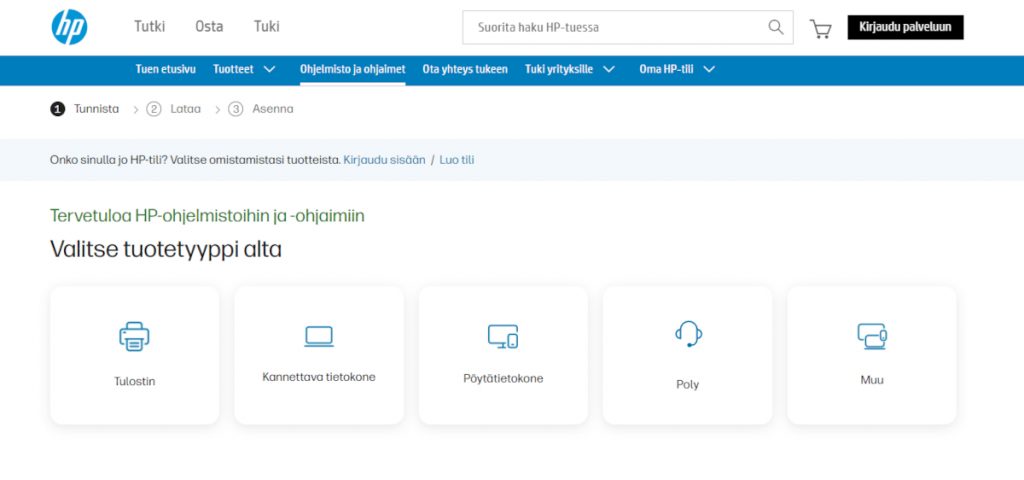Screen dimensions: 1024x480
Task: Select the Pöytätietokone desktop icon
Action: pos(503,336)
